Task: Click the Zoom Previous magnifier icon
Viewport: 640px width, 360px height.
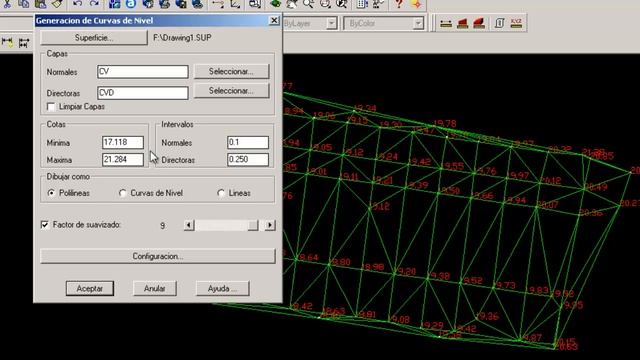Action: 341,4
